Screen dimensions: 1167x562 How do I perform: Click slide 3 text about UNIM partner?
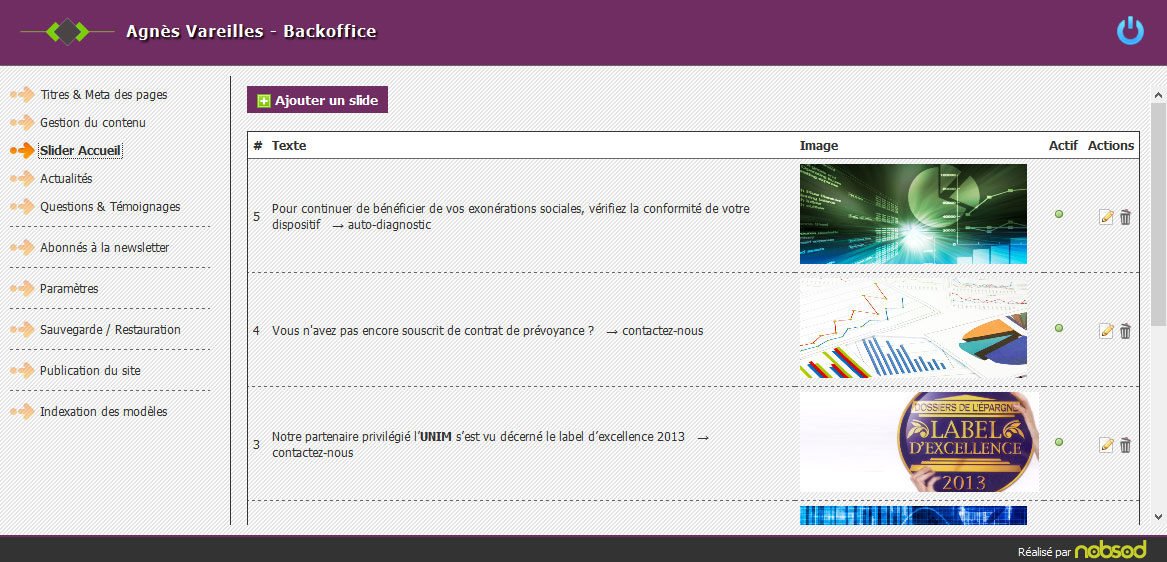491,444
